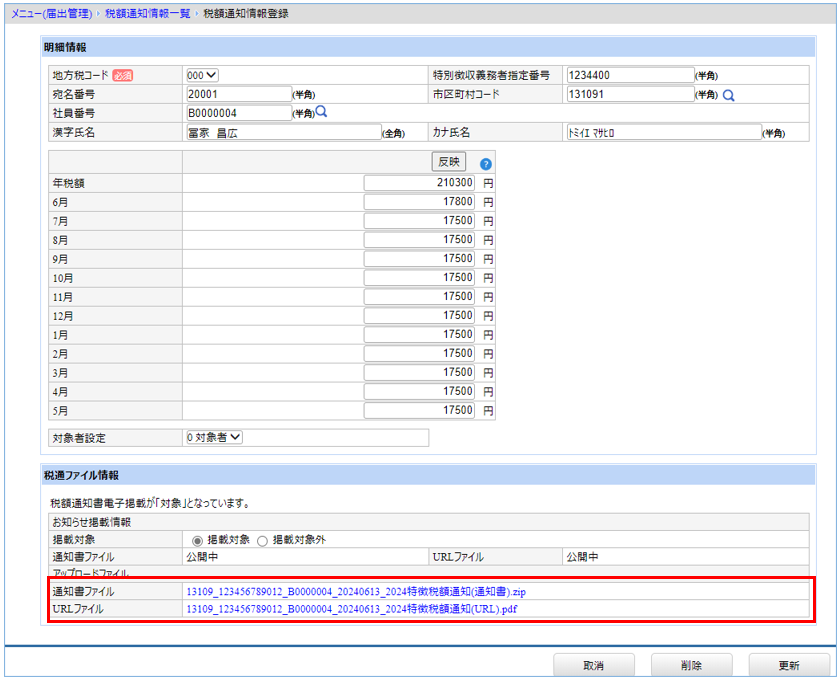This screenshot has height=680, width=840.
Task: Select the 掲載対象外 radio button
Action: point(262,541)
